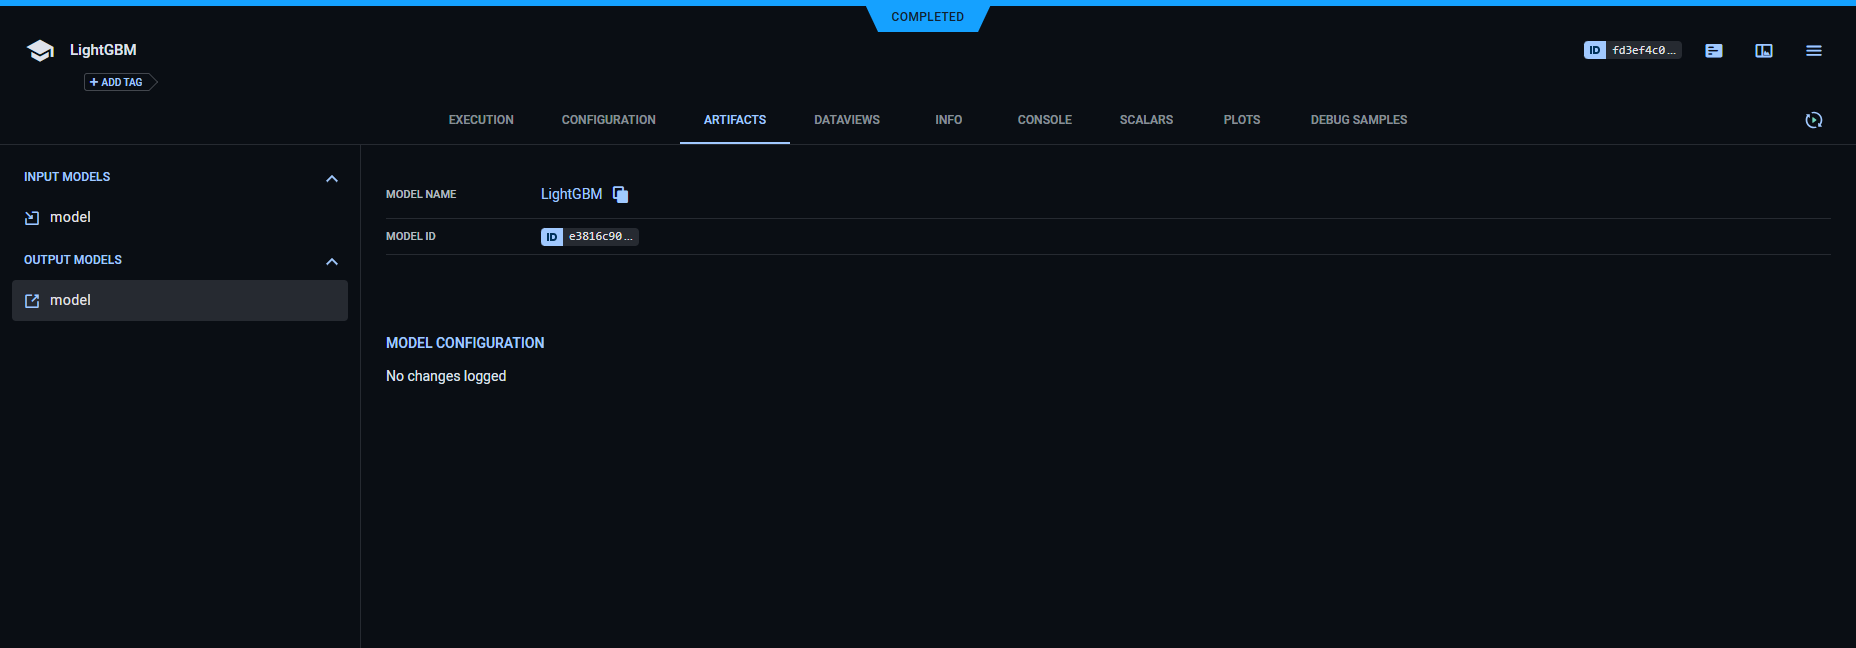Copy the LightGBM model name
The image size is (1856, 648).
[x=620, y=194]
